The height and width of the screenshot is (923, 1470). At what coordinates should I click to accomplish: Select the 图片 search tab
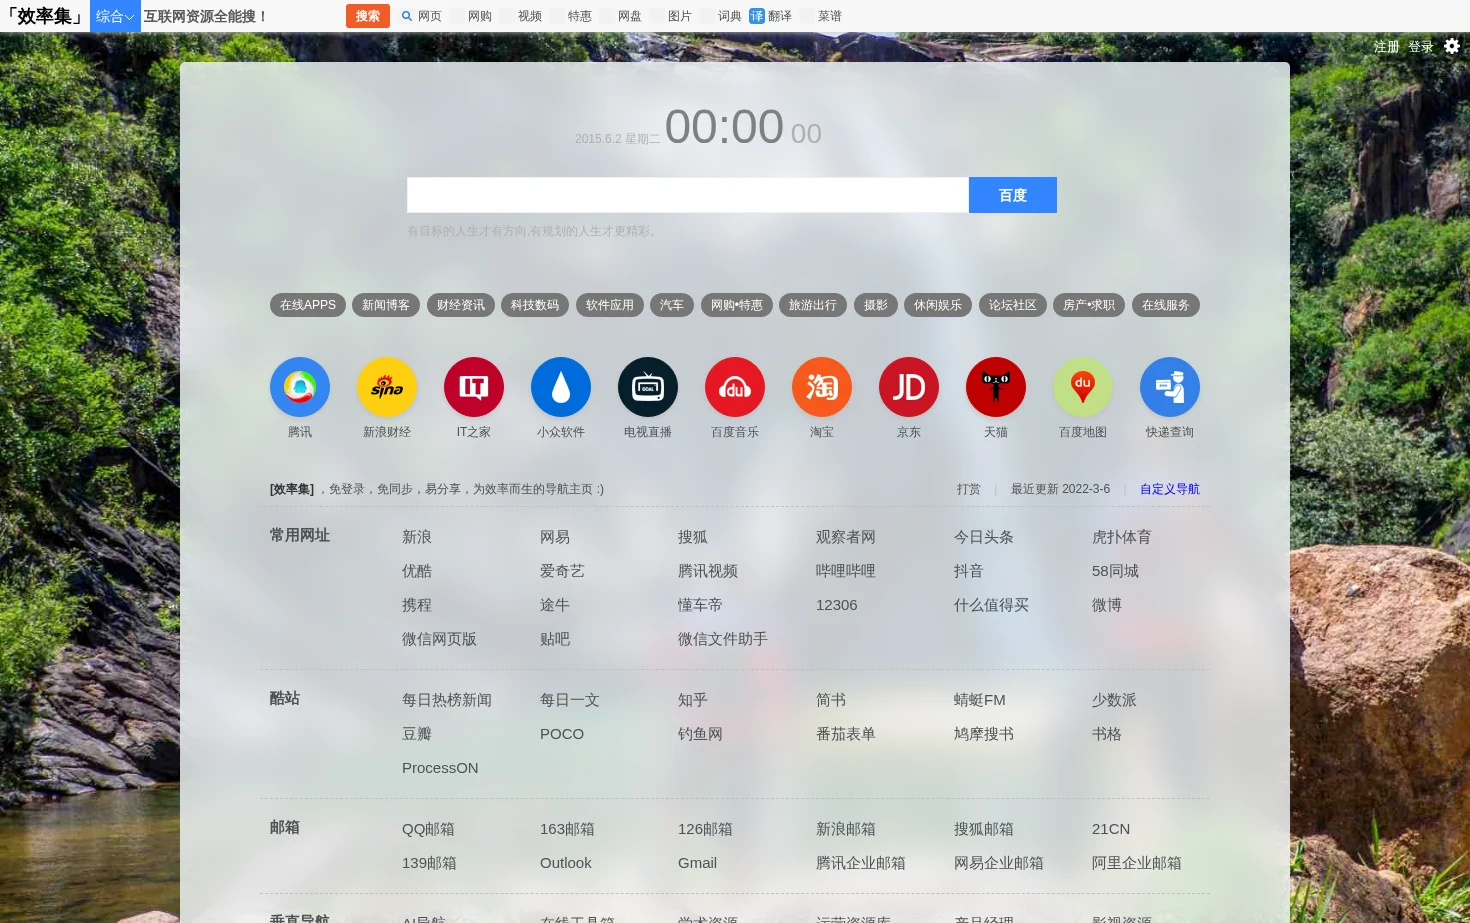[672, 16]
